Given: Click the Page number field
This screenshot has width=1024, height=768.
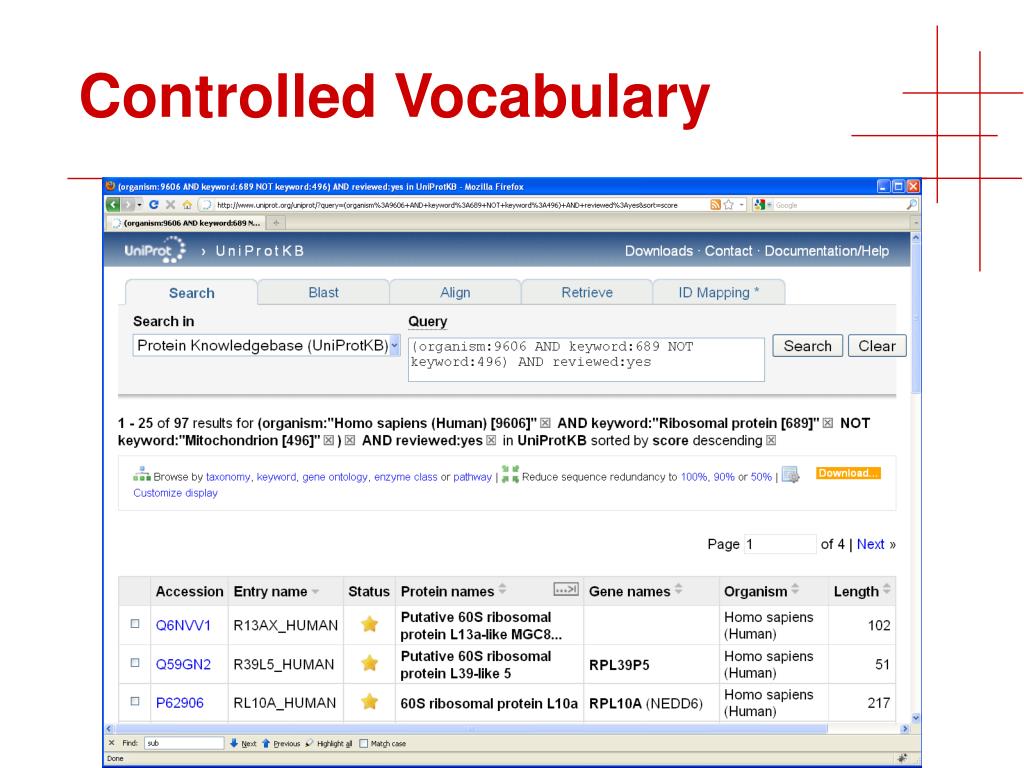Looking at the screenshot, I should click(780, 544).
